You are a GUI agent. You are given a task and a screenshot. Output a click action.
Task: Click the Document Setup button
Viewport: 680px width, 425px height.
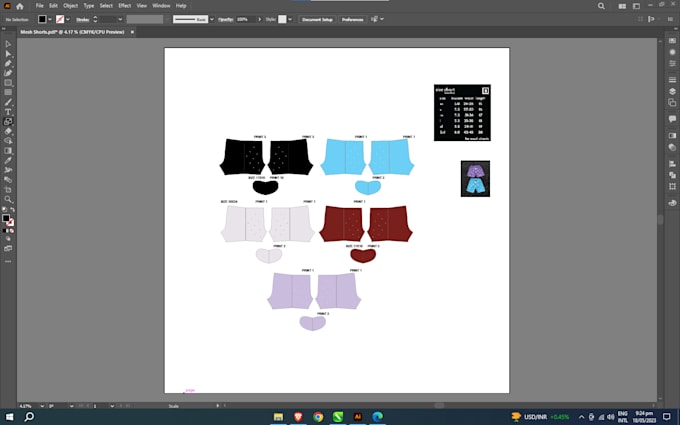click(317, 20)
